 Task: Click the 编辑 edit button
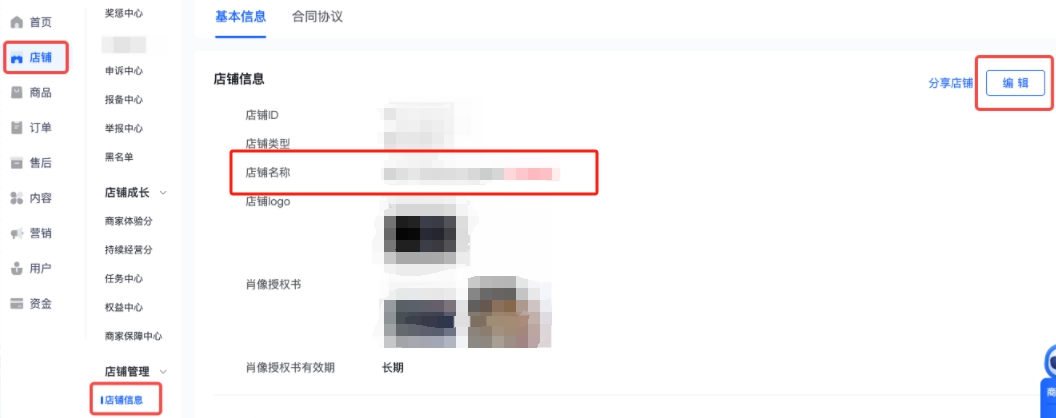pos(1015,83)
